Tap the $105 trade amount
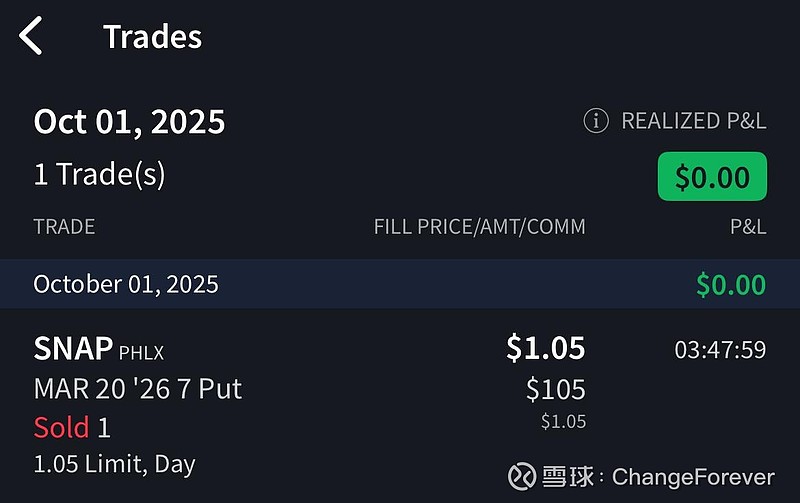Screen dimensions: 800x503 click(x=555, y=388)
